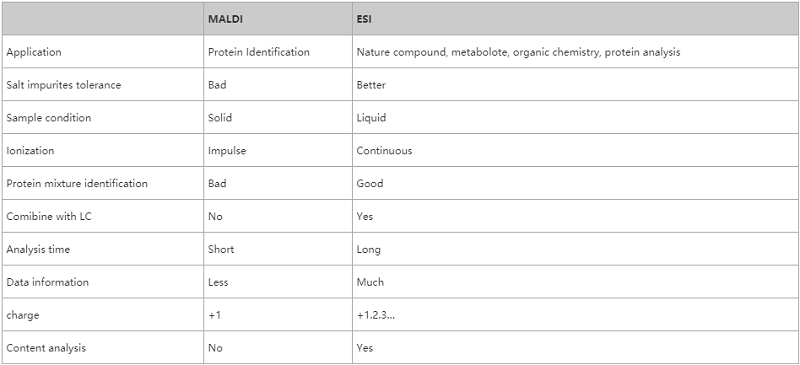
Task: Click the Content analysis row label
Action: point(46,348)
